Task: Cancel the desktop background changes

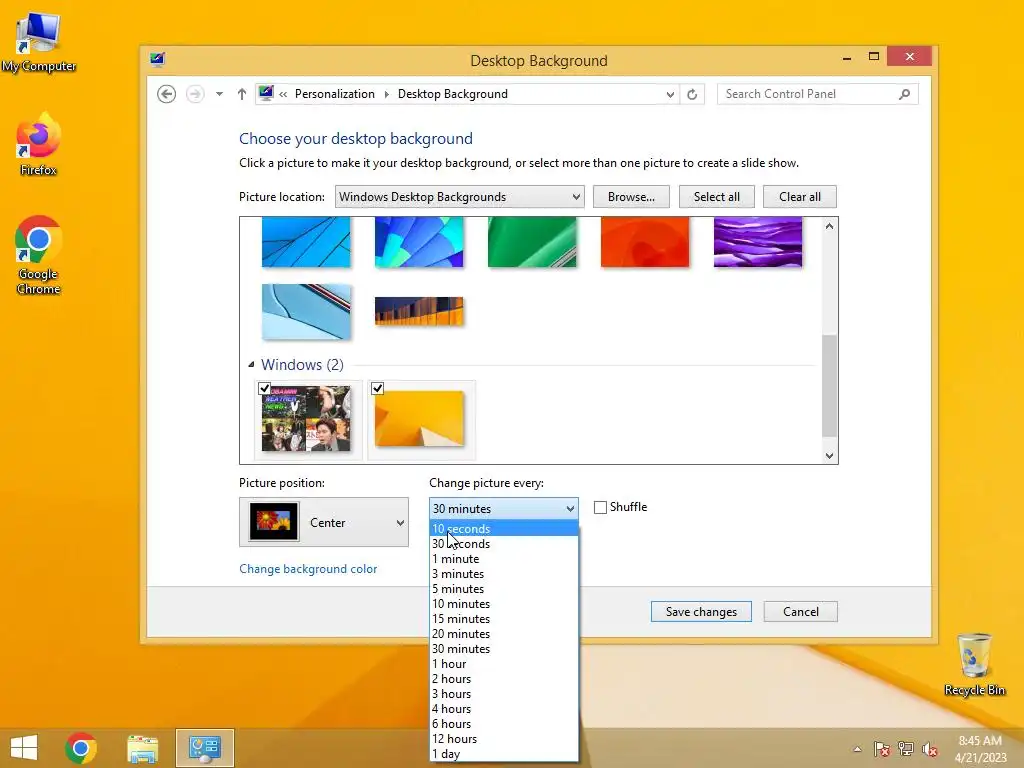Action: pos(801,611)
